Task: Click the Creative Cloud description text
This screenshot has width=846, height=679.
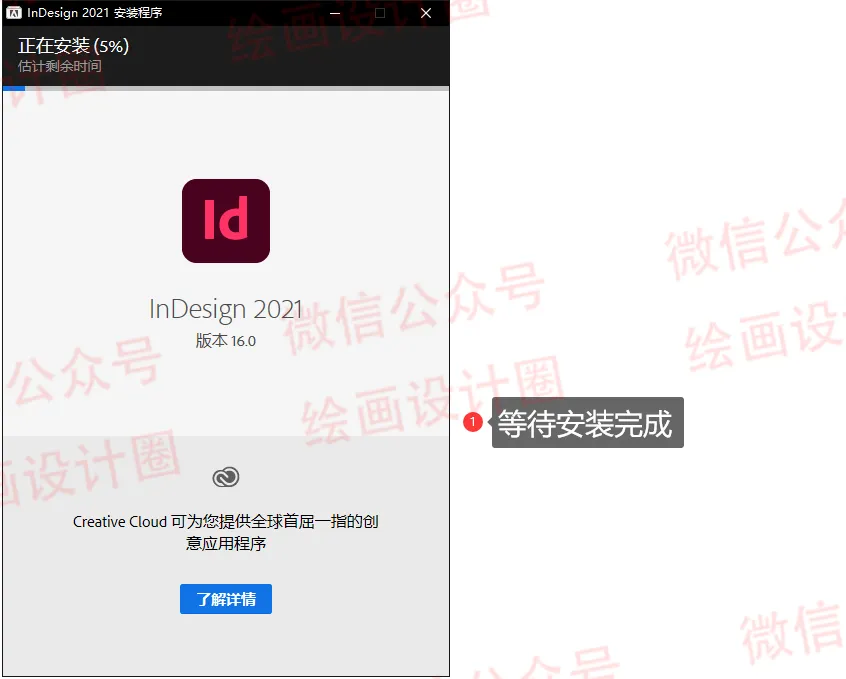Action: coord(226,532)
